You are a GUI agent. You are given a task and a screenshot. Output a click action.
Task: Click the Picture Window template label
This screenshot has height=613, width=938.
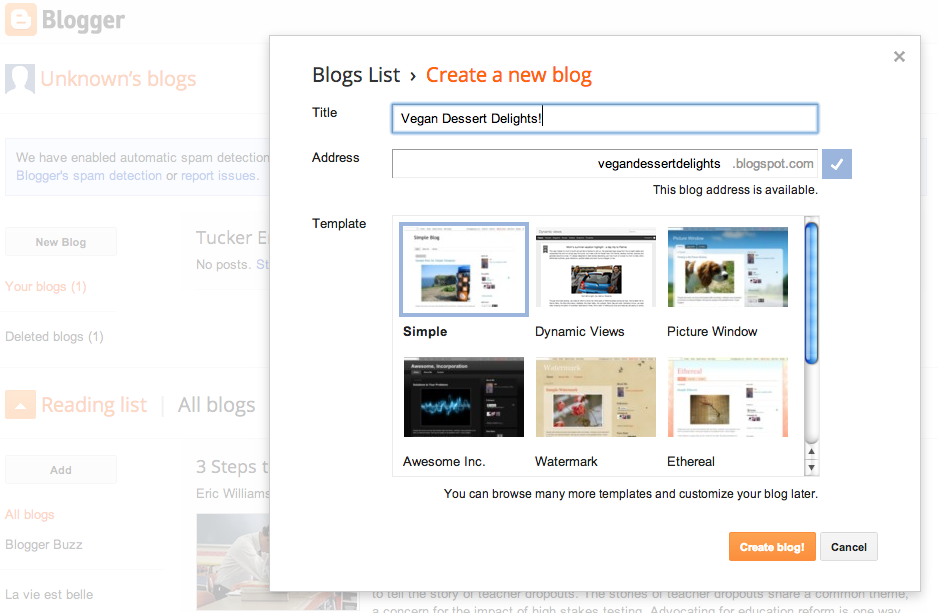tap(712, 331)
